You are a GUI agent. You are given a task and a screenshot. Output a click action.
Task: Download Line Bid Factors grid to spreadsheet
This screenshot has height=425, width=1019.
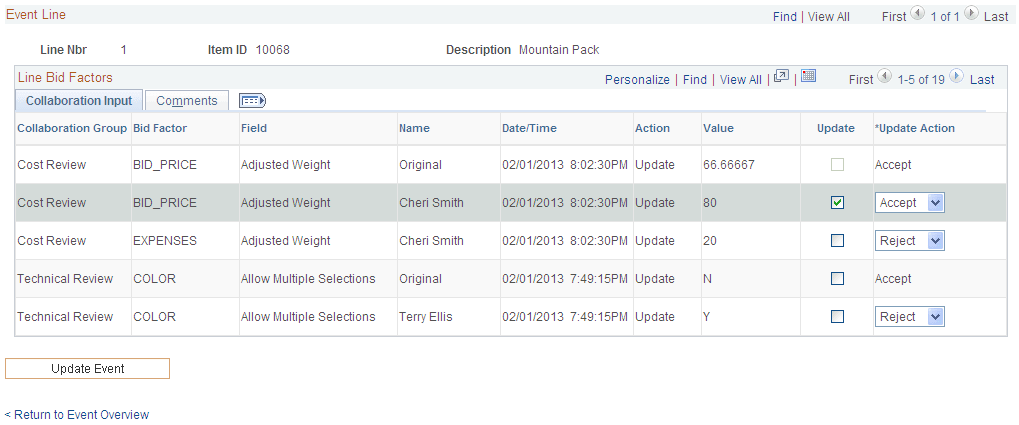click(x=808, y=75)
